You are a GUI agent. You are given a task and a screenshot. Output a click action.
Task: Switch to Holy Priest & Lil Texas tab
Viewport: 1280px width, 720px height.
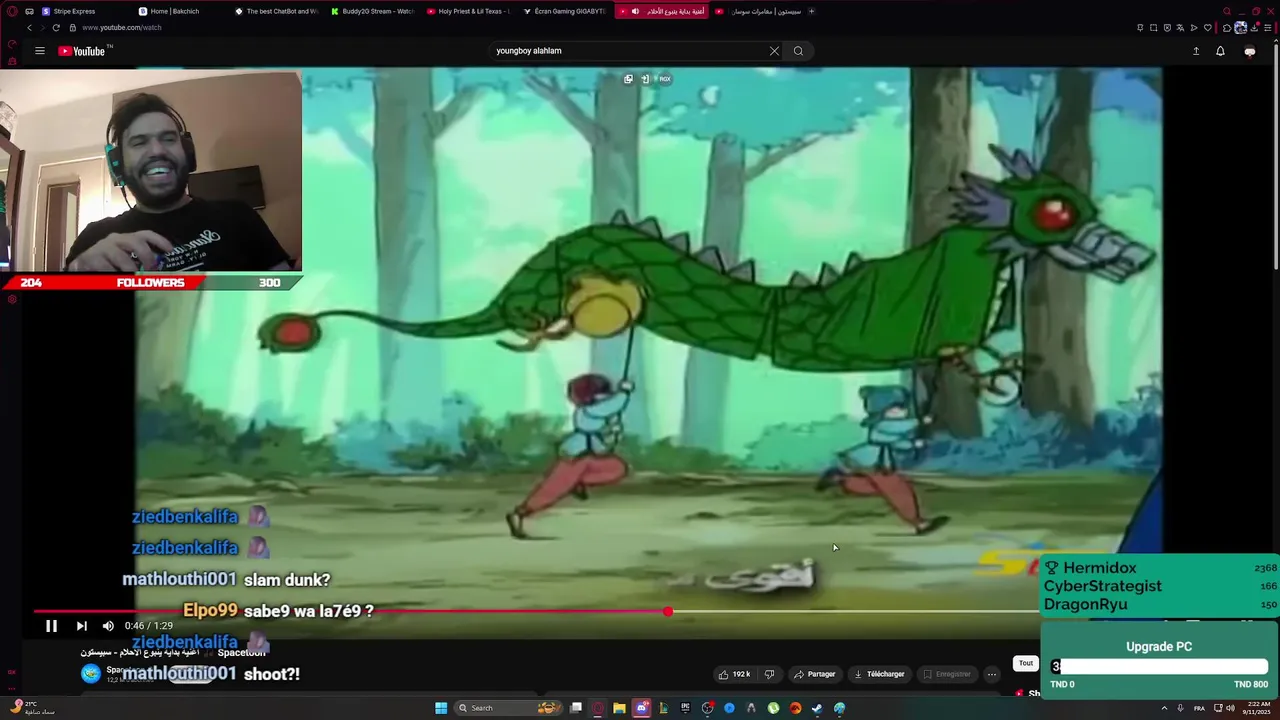(468, 11)
